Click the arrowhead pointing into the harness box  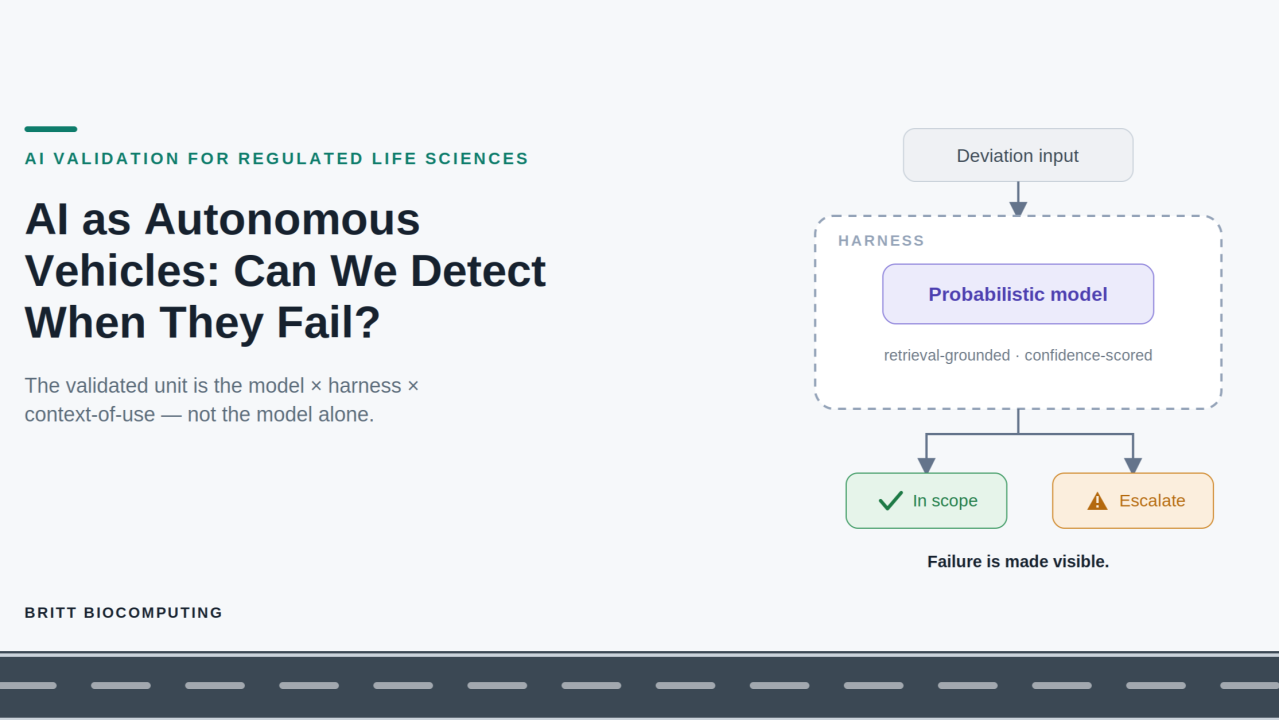1018,209
